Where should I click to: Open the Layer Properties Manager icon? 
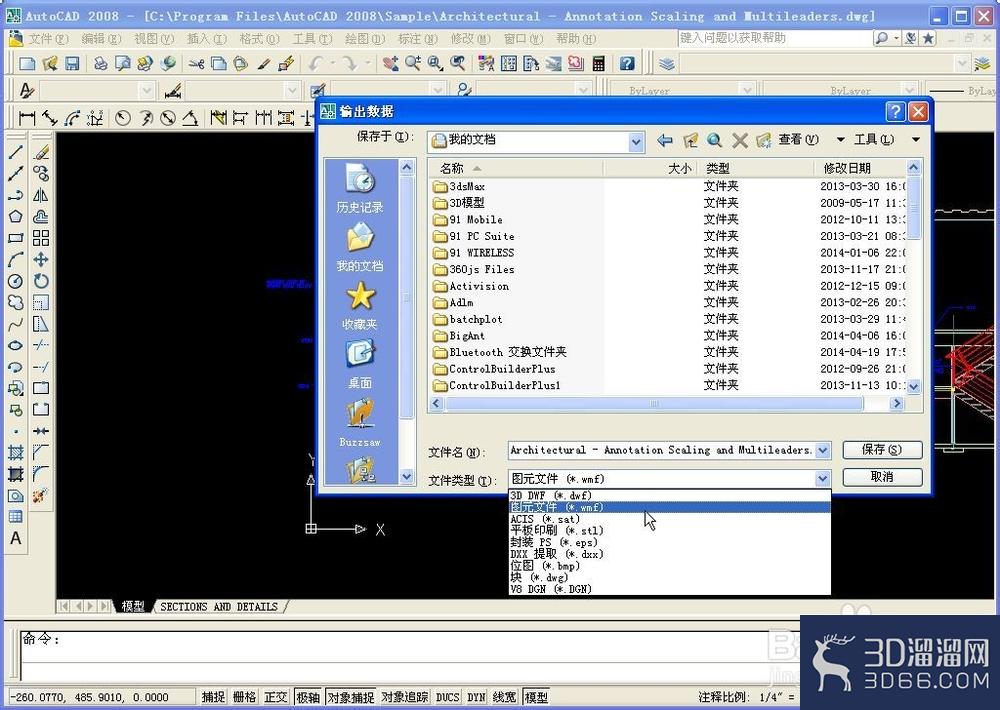tap(666, 64)
